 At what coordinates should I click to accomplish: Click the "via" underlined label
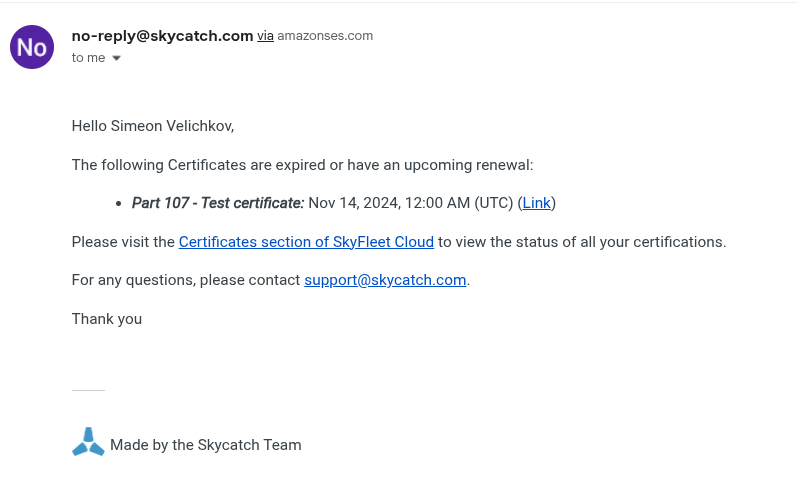(265, 36)
